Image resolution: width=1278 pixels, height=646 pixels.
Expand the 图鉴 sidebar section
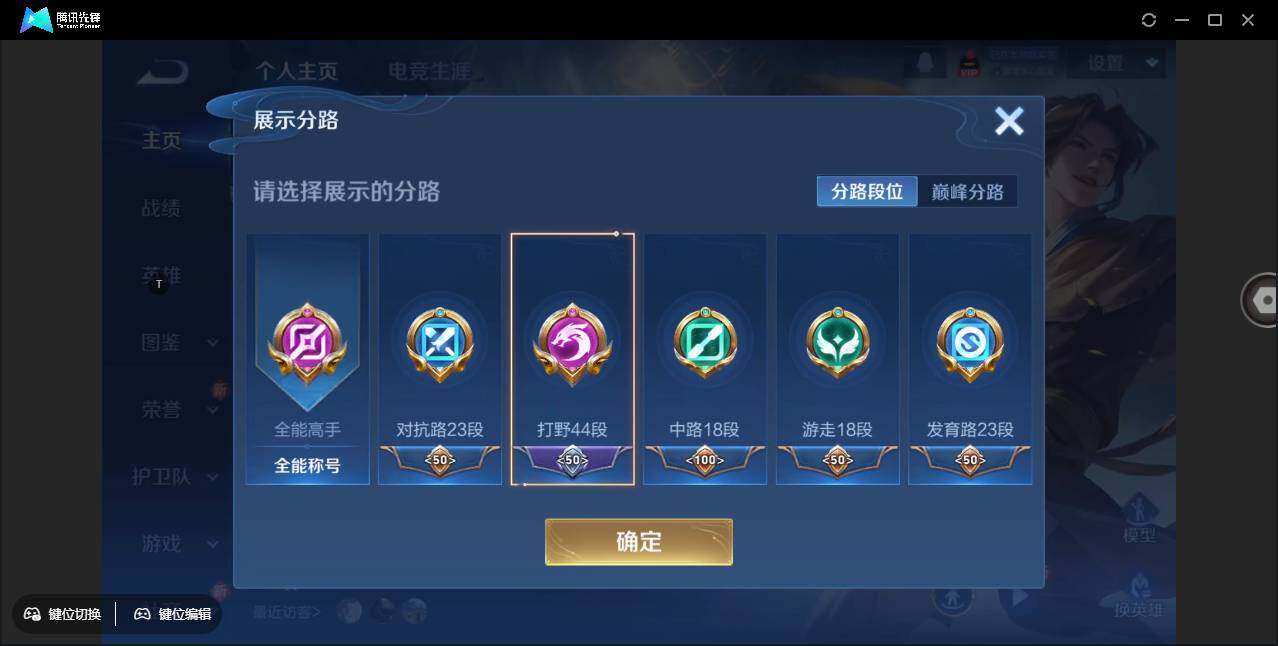pyautogui.click(x=213, y=343)
